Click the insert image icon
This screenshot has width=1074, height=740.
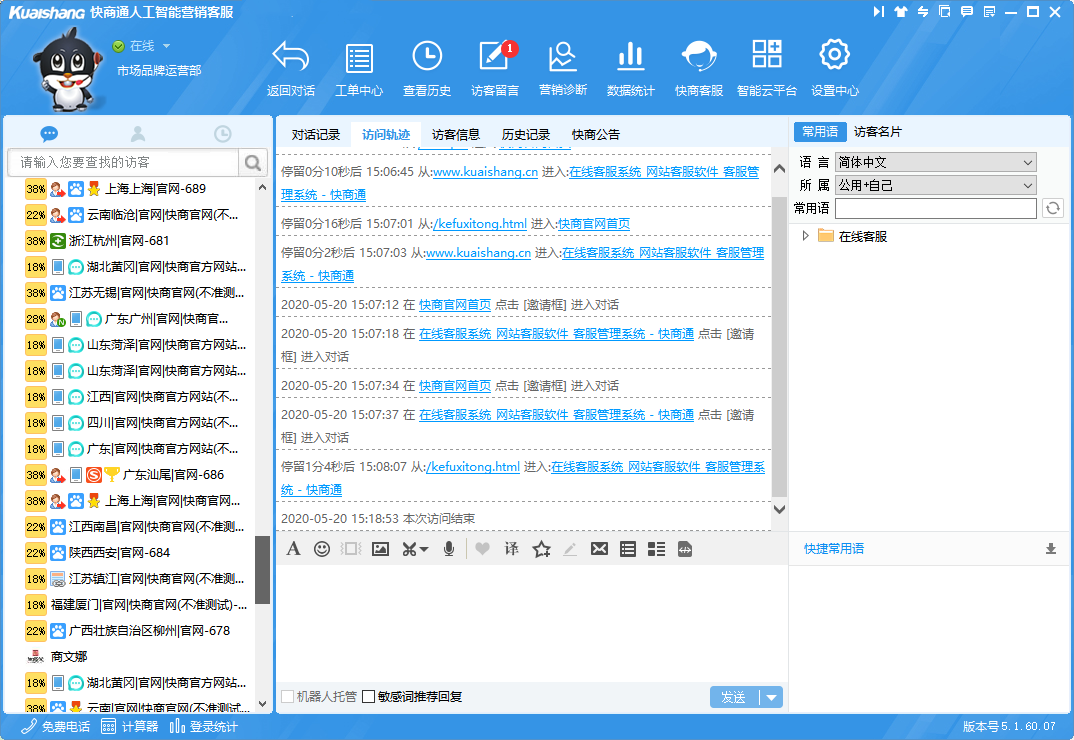[x=380, y=549]
